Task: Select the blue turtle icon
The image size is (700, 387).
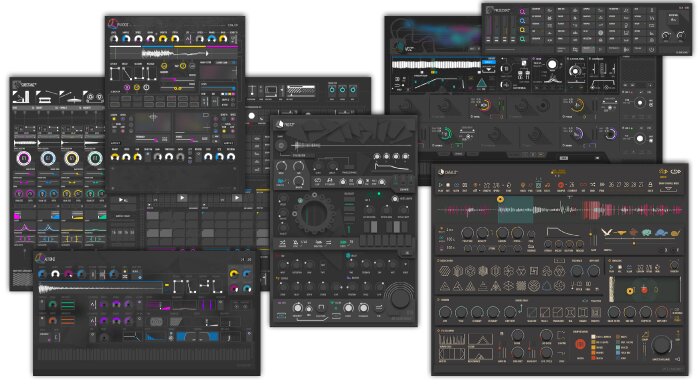Action: [661, 233]
